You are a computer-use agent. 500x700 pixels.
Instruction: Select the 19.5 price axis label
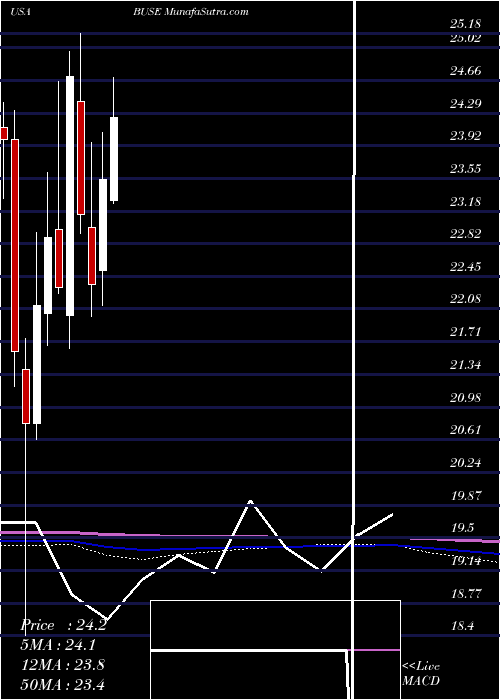[x=462, y=528]
